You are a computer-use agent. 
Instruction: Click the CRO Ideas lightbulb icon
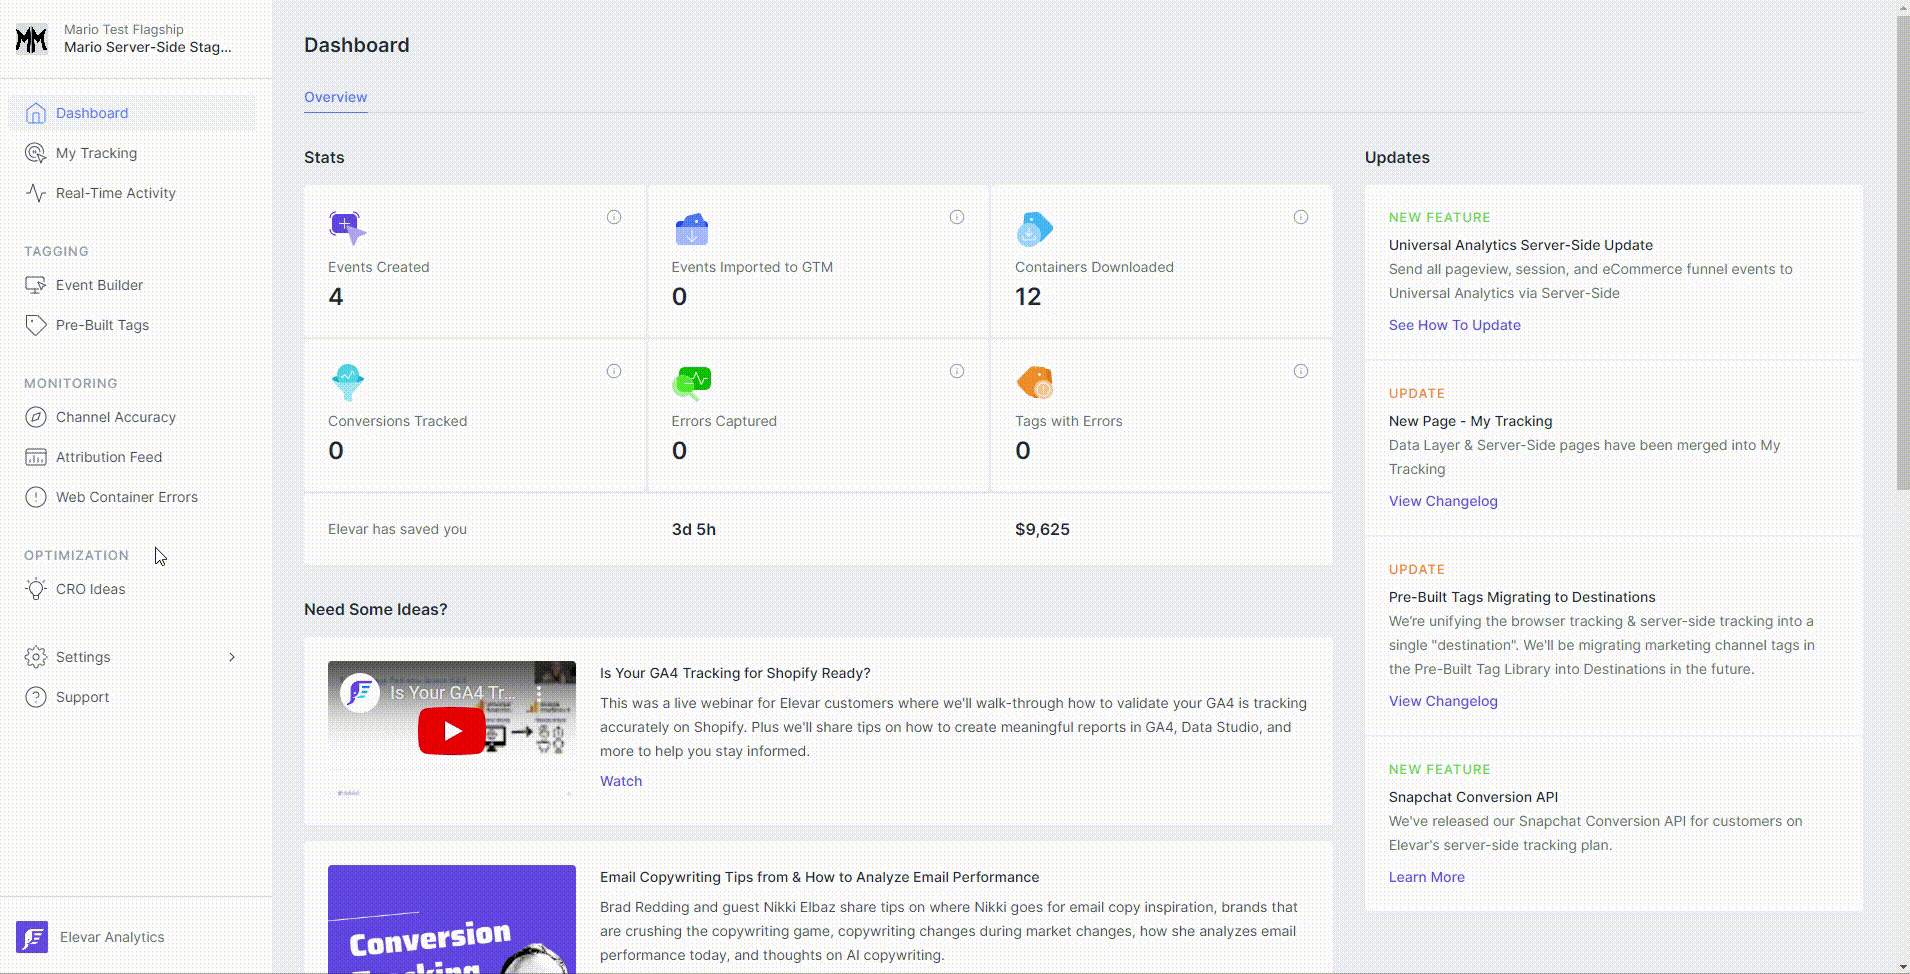tap(36, 589)
